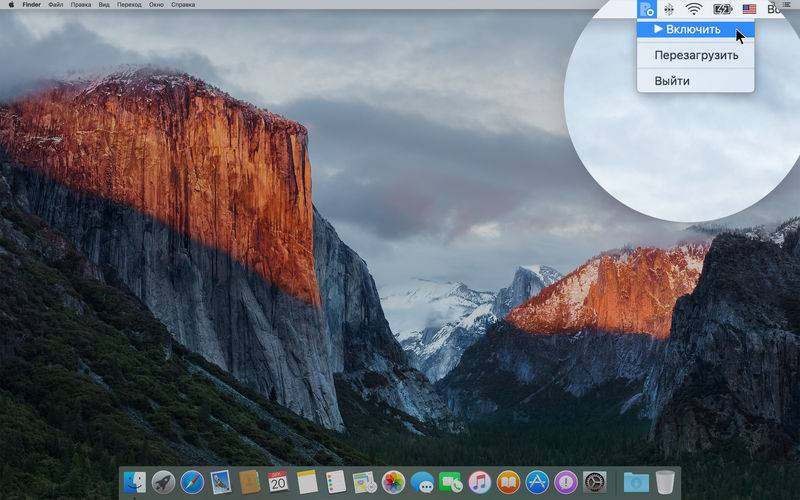Open App Store icon in Dock
Viewport: 800px width, 500px height.
pyautogui.click(x=537, y=482)
